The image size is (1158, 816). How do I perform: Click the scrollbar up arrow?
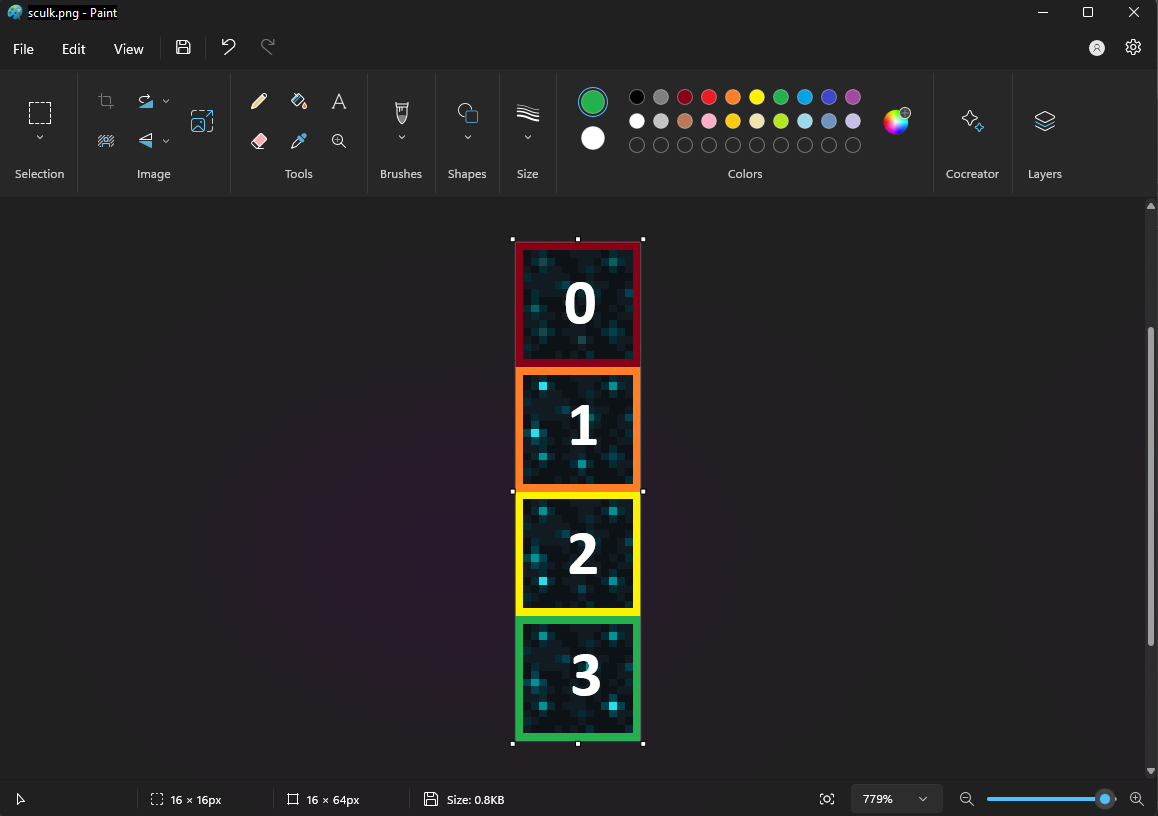1151,207
